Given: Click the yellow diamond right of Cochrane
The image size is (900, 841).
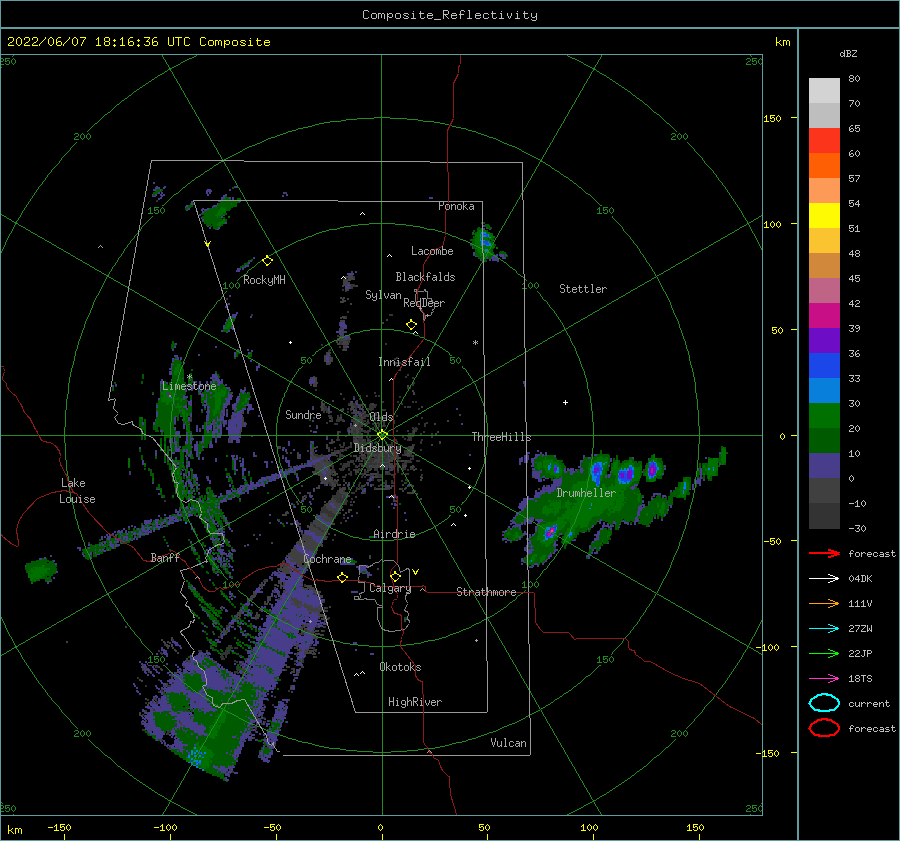Looking at the screenshot, I should [x=343, y=578].
